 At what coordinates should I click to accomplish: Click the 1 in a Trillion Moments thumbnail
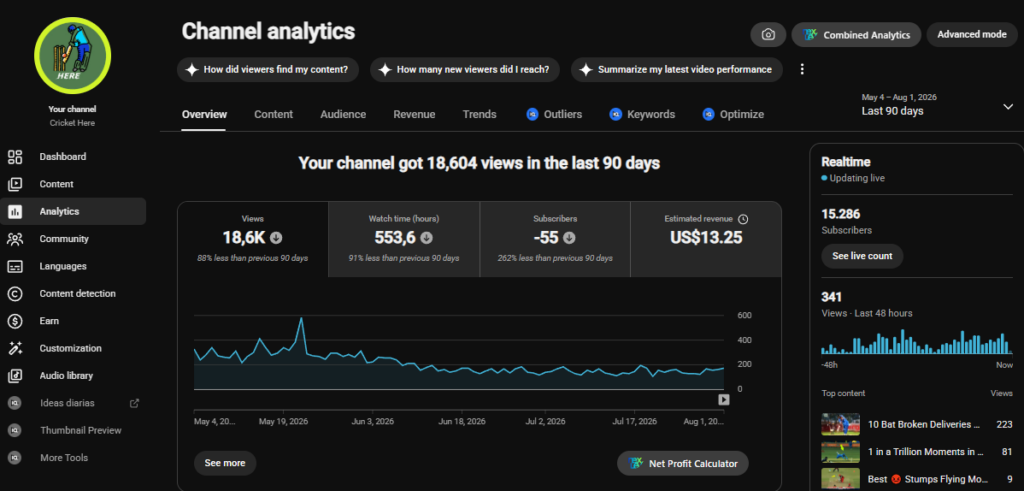[840, 452]
